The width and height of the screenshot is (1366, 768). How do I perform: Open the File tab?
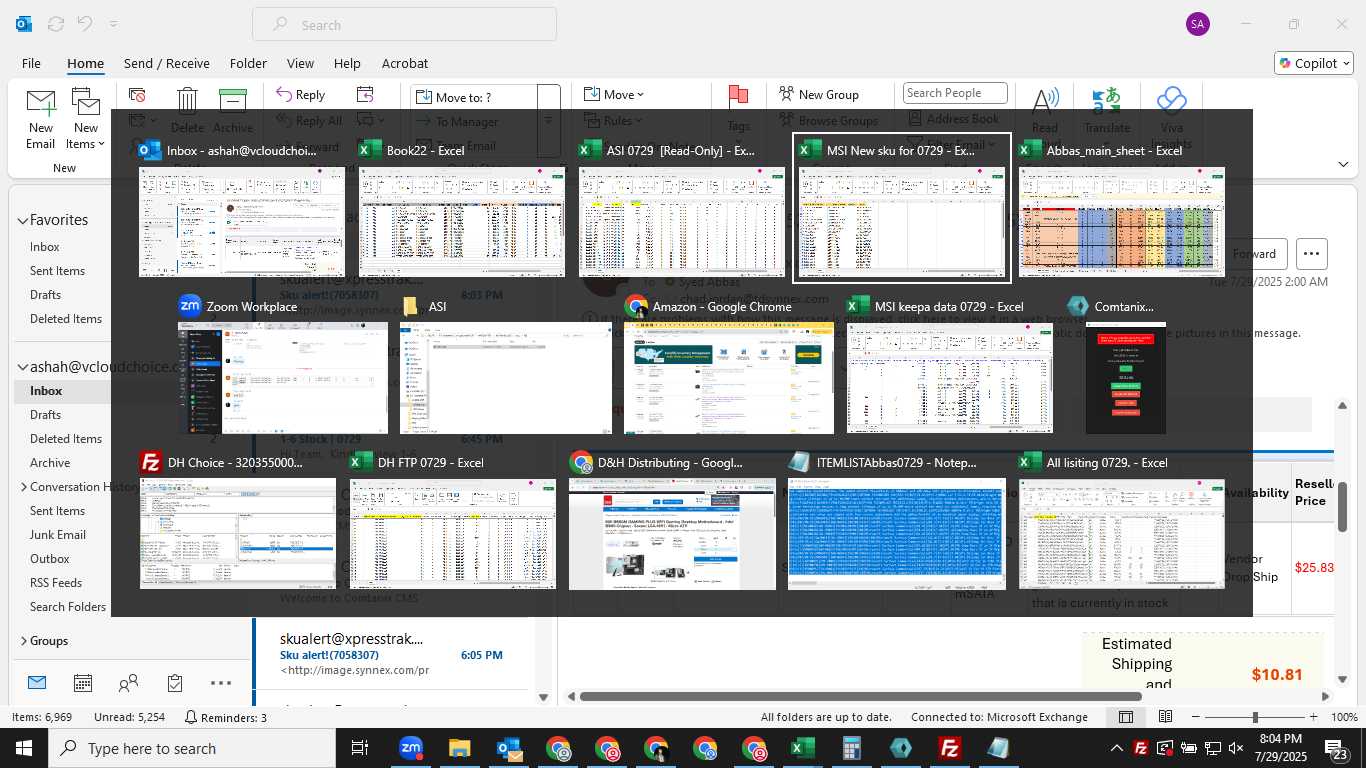pos(31,63)
